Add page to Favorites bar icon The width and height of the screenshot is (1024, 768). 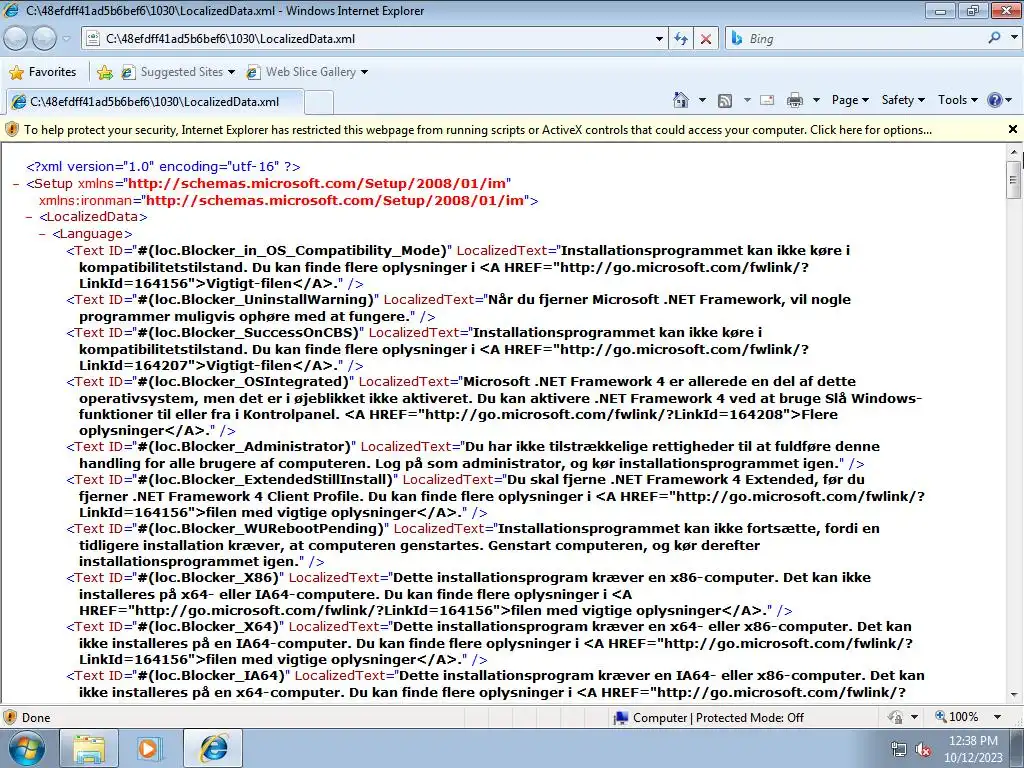pos(104,72)
